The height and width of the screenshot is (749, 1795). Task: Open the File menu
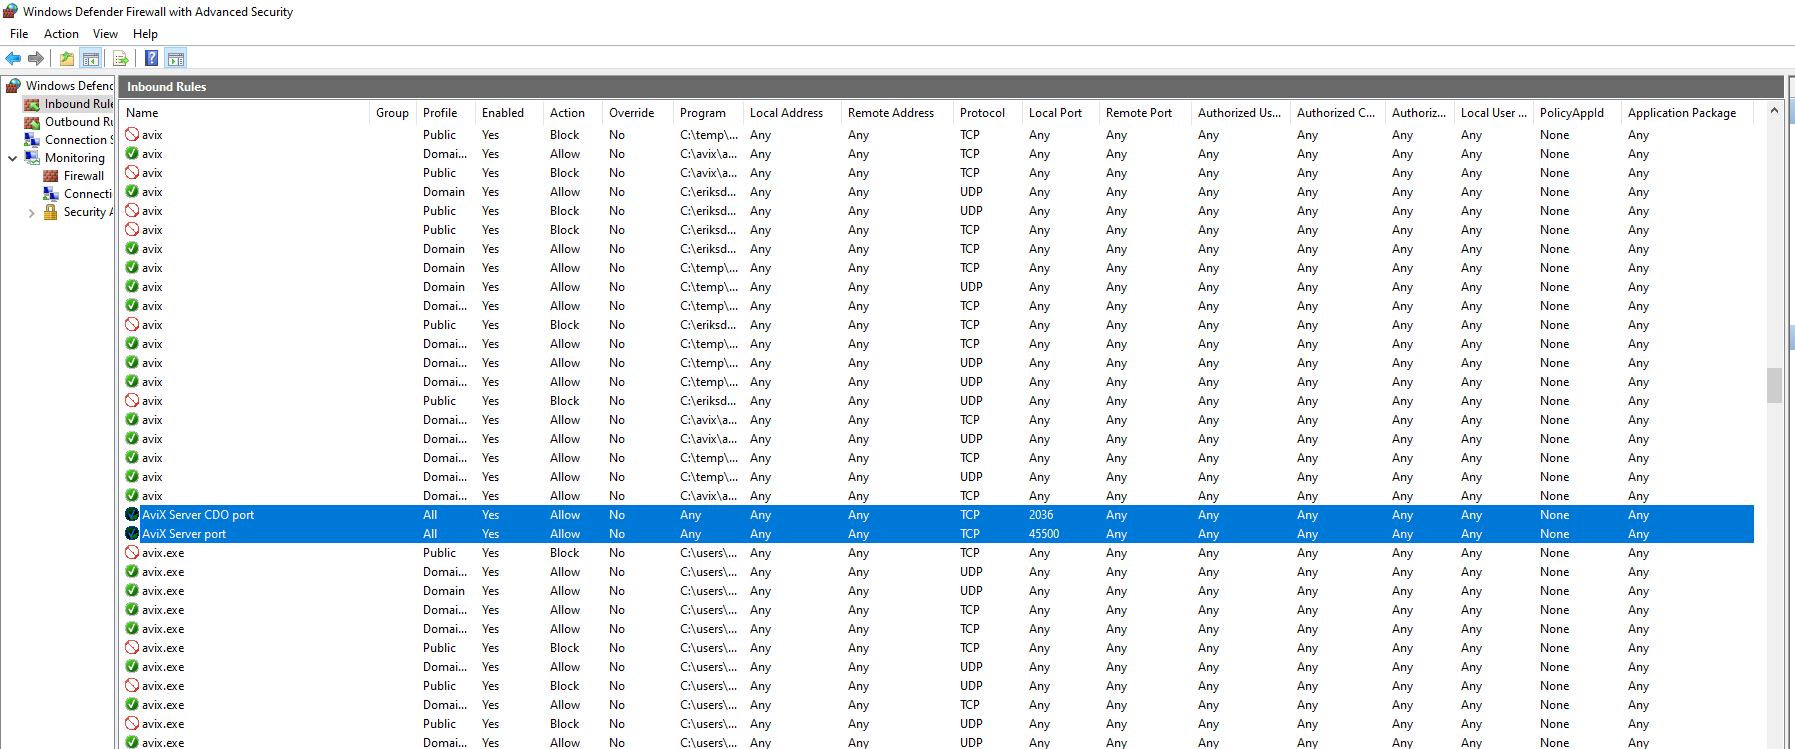click(x=19, y=34)
